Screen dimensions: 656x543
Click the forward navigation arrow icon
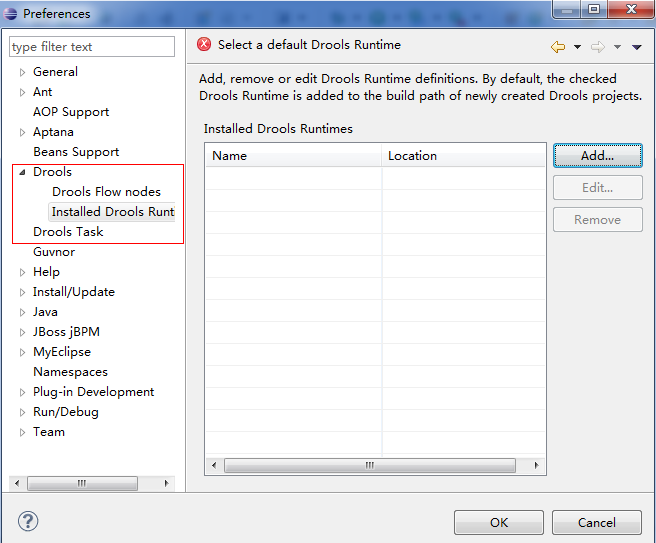tap(598, 47)
